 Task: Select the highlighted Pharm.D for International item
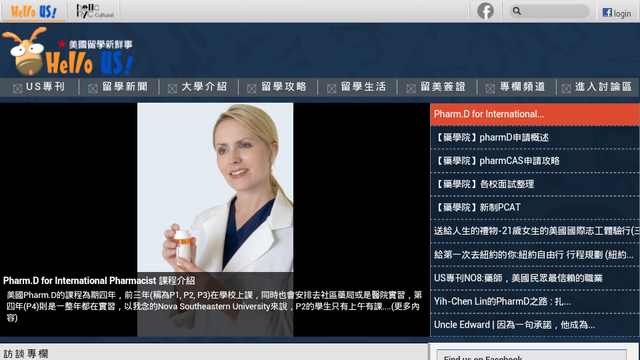coord(534,114)
